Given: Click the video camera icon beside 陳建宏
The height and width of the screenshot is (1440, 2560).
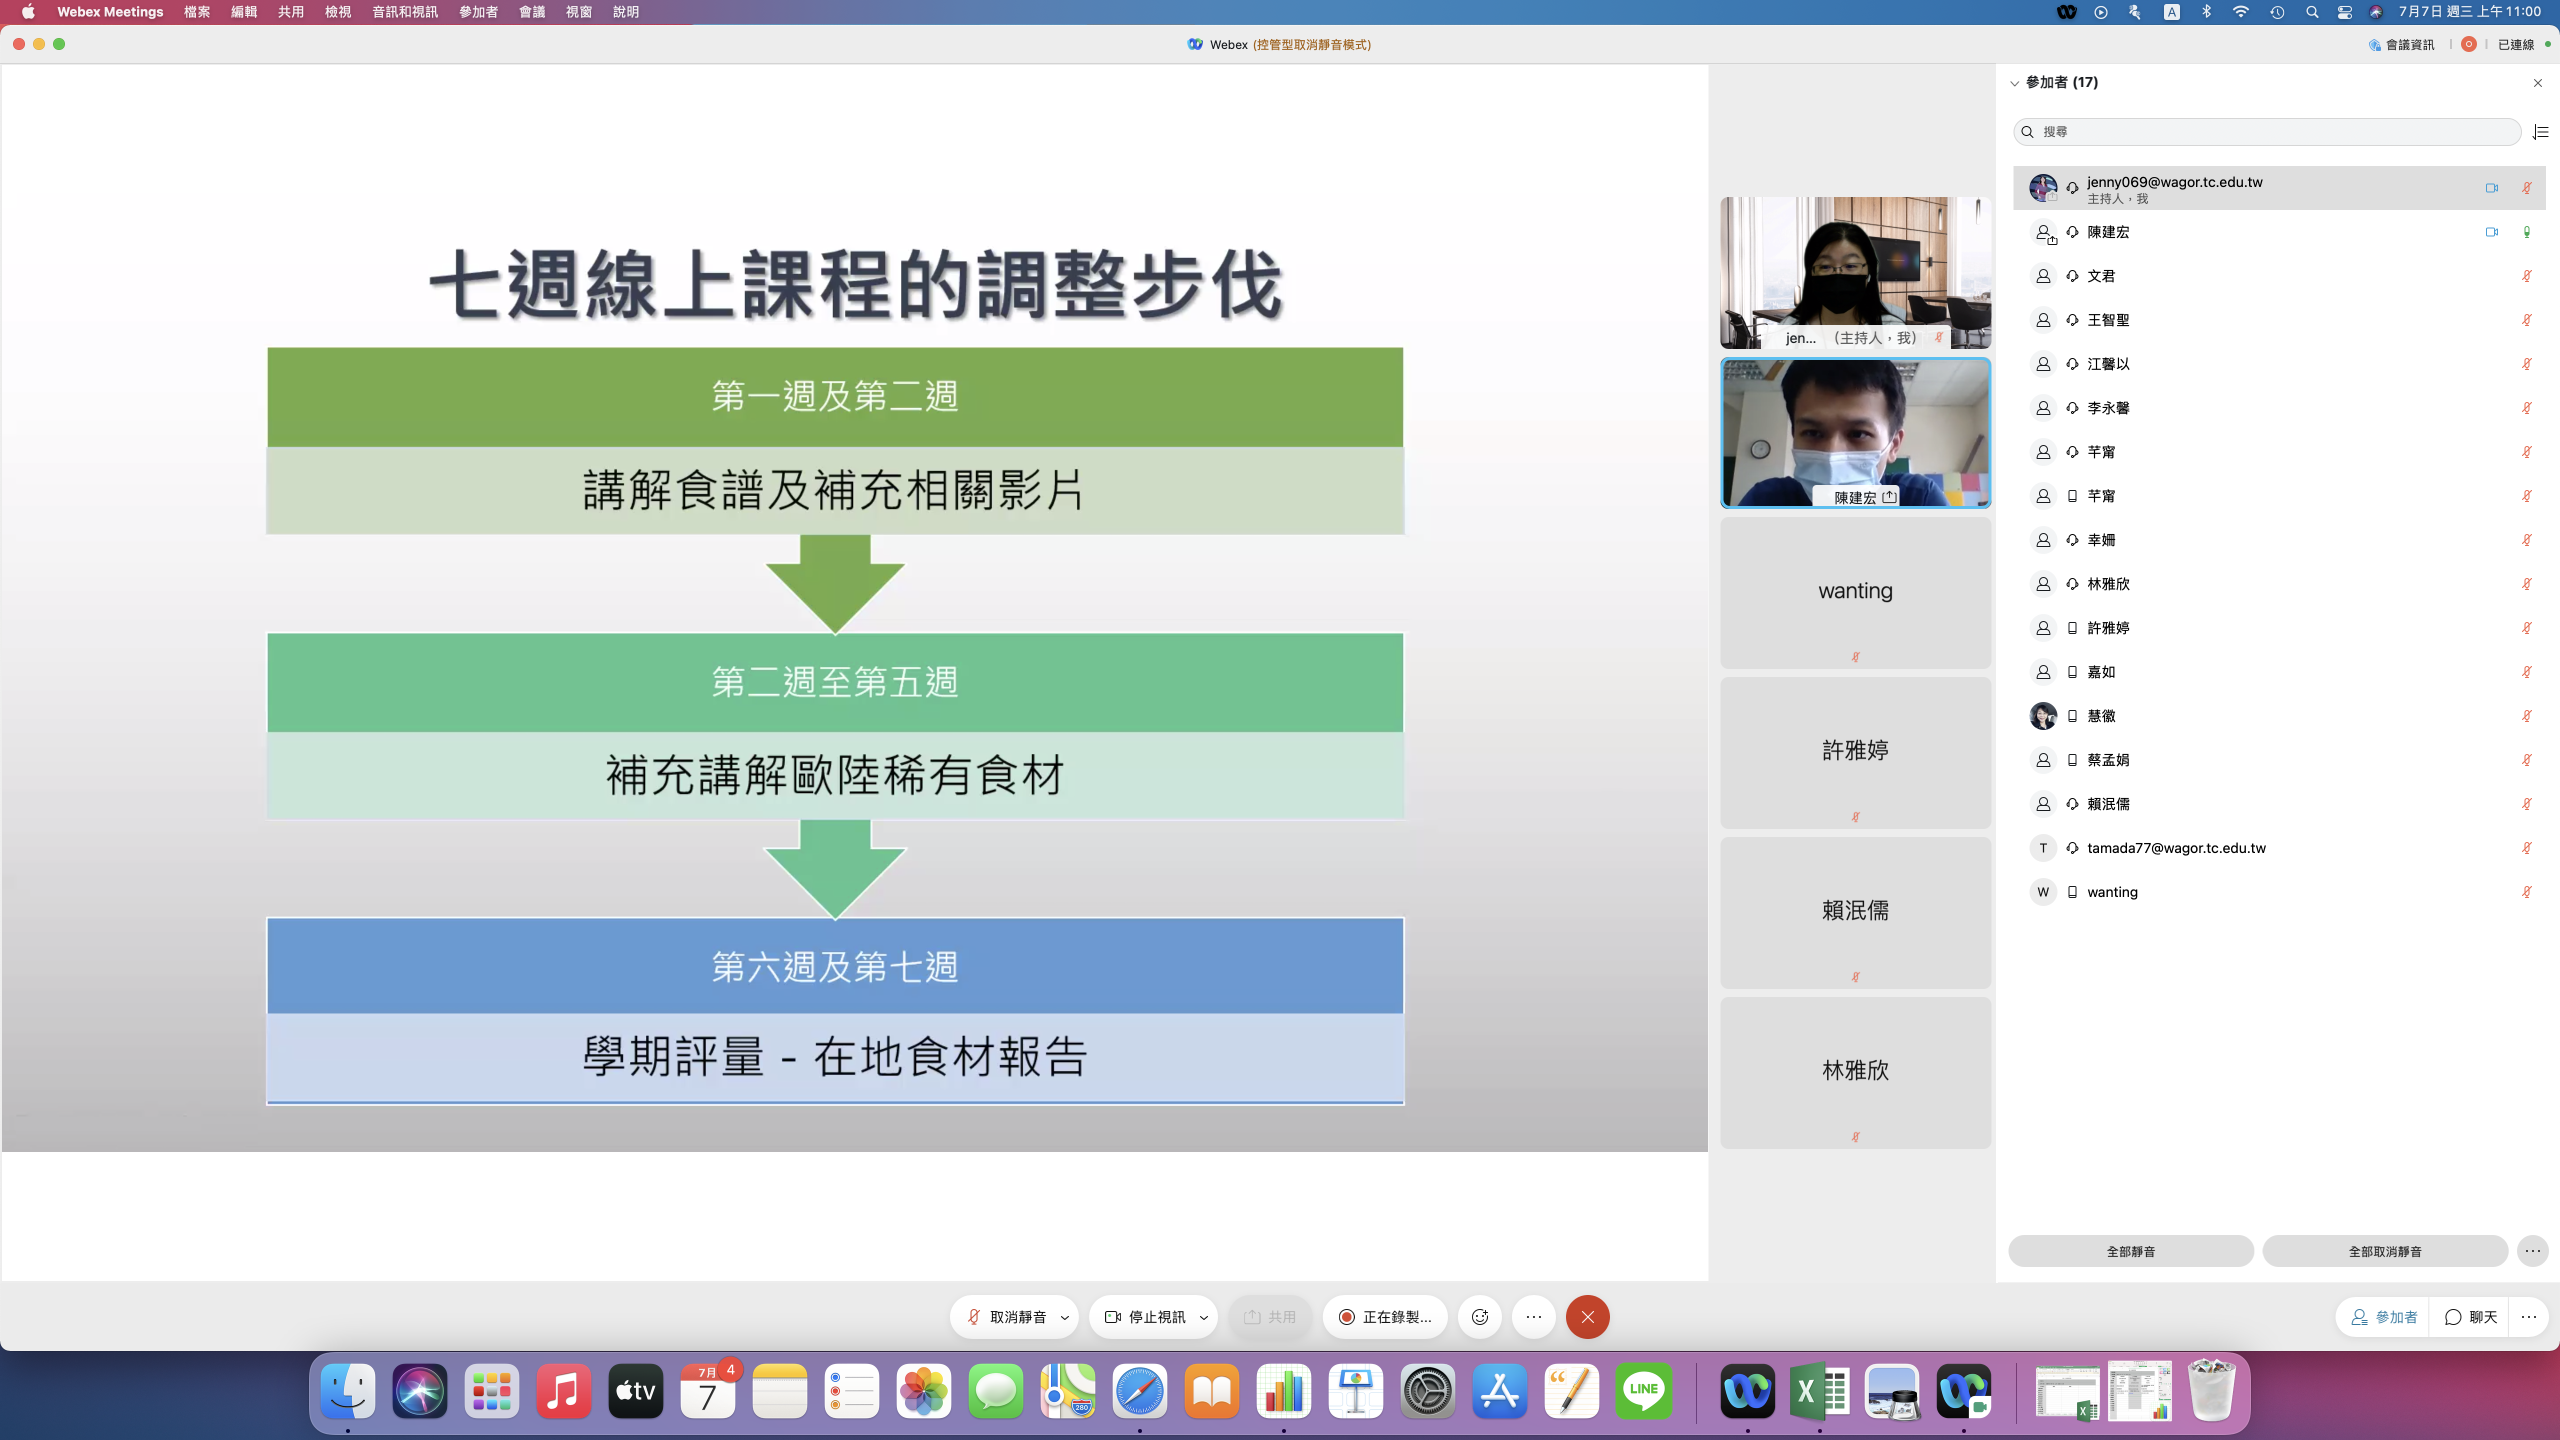Looking at the screenshot, I should click(2491, 232).
